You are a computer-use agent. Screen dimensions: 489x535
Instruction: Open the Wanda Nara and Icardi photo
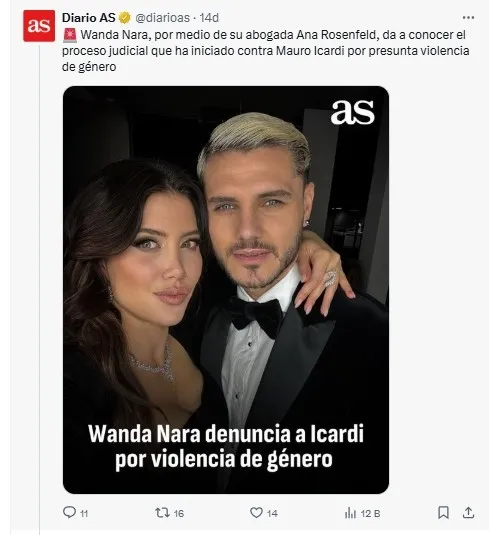(x=226, y=290)
